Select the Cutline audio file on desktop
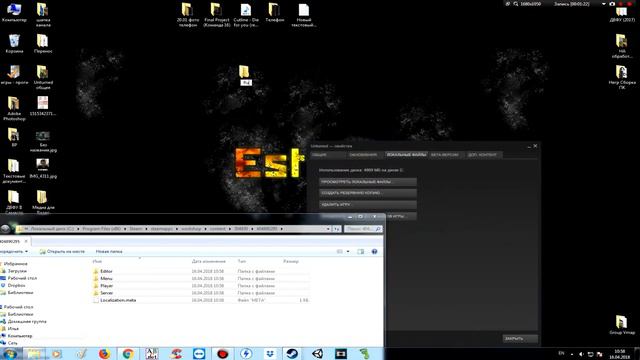This screenshot has height=360, width=640. pos(246,15)
